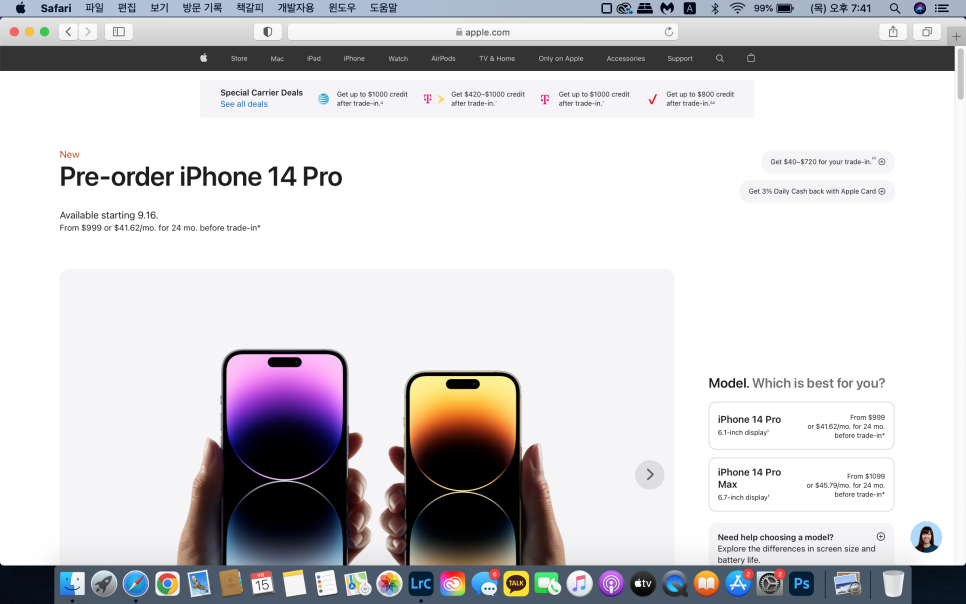Expand the $40–$720 trade-in offer
Screen dimensions: 966x604
click(828, 161)
